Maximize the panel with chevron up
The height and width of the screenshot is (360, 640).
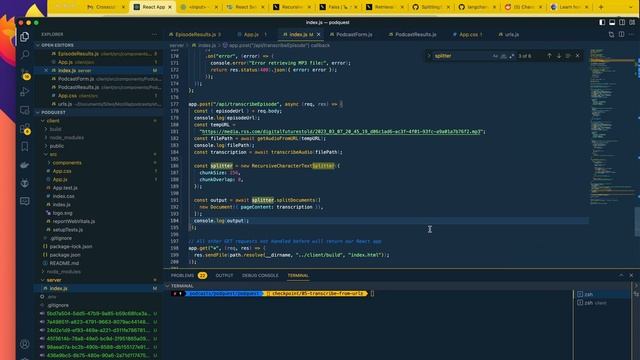(x=621, y=276)
